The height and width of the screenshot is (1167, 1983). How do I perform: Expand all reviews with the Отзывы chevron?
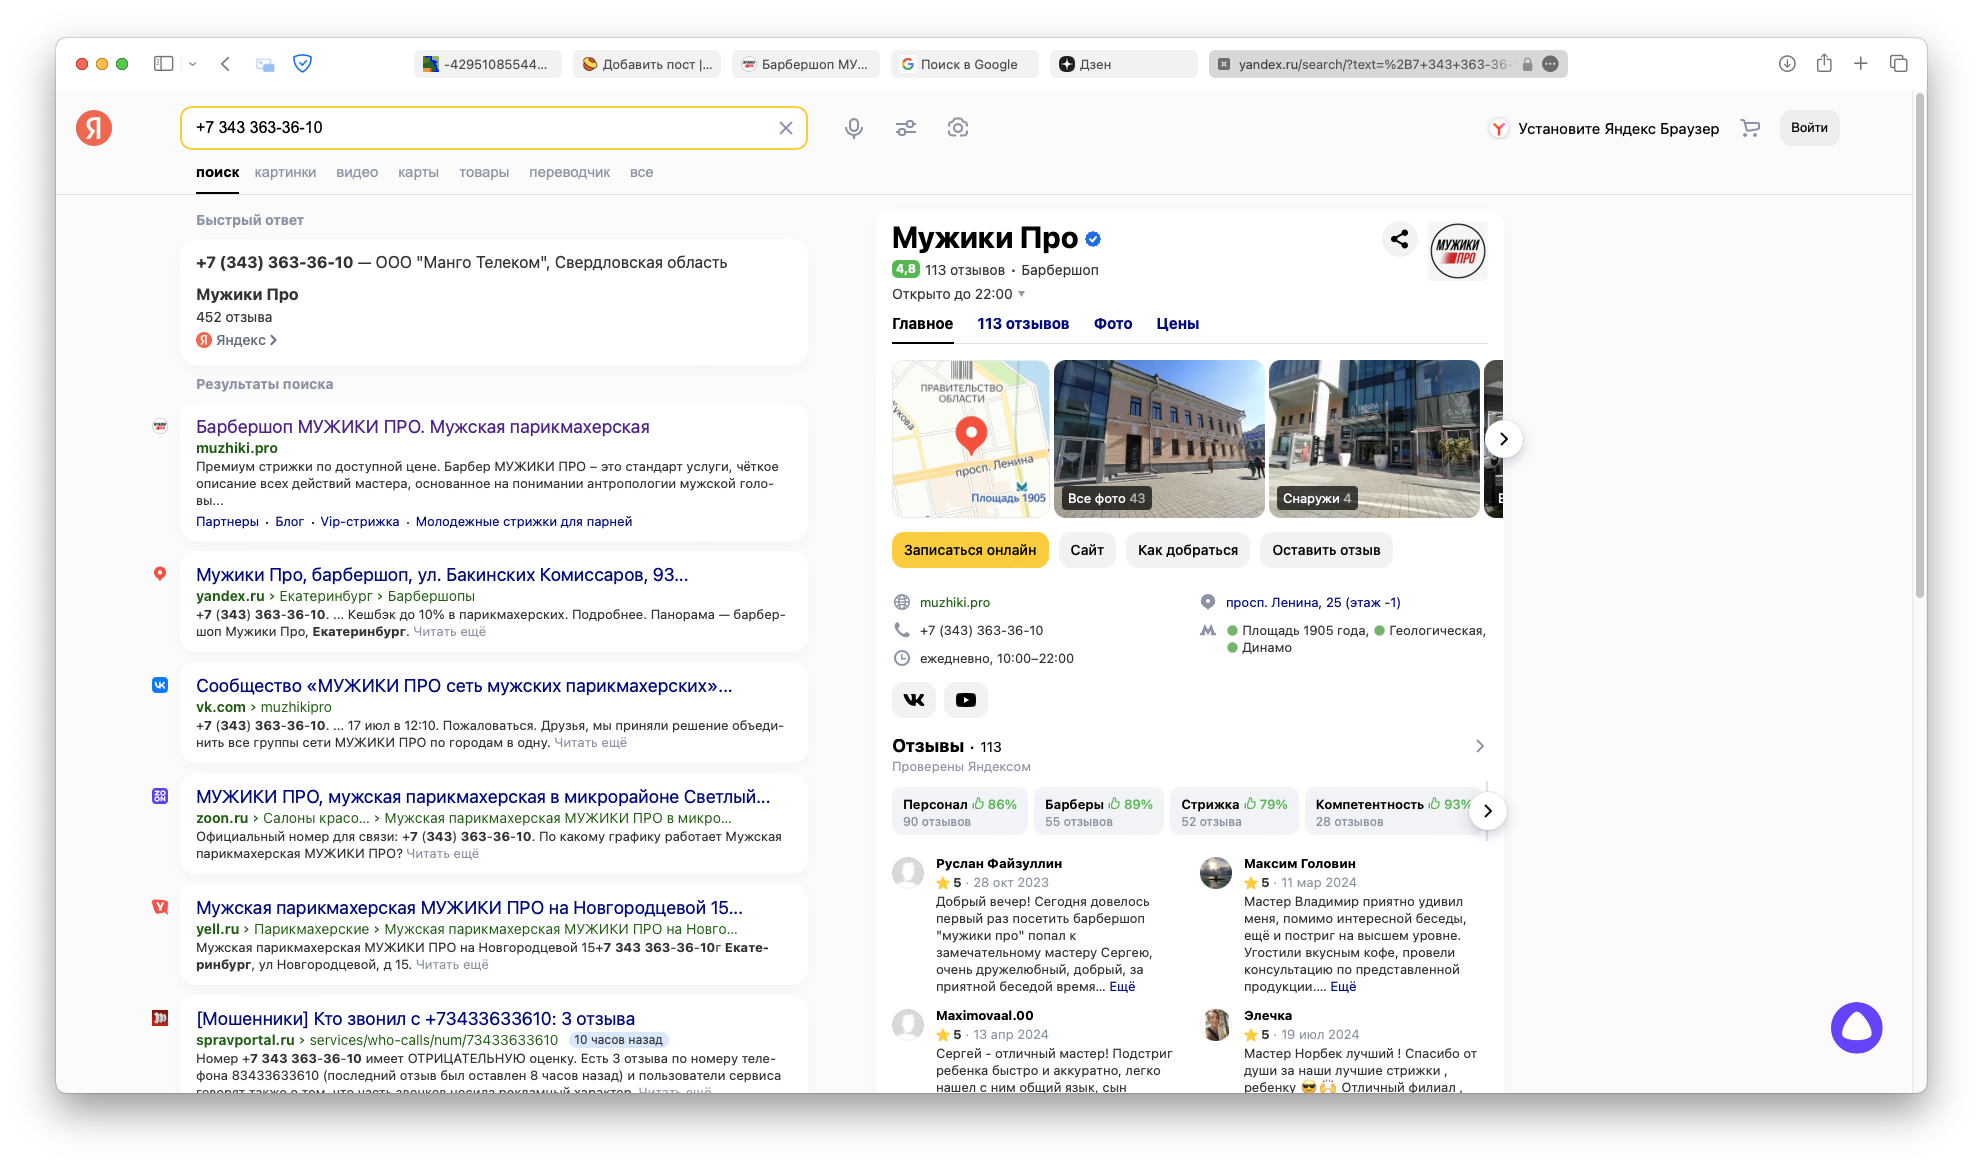pyautogui.click(x=1480, y=746)
